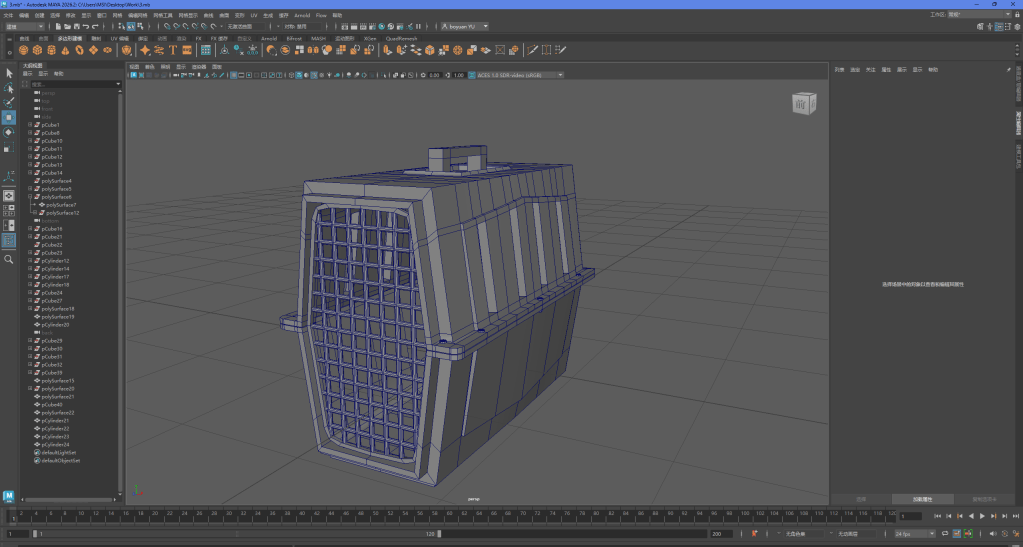1023x547 pixels.
Task: Open the search magnifier icon in left sidebar
Action: (x=8, y=259)
